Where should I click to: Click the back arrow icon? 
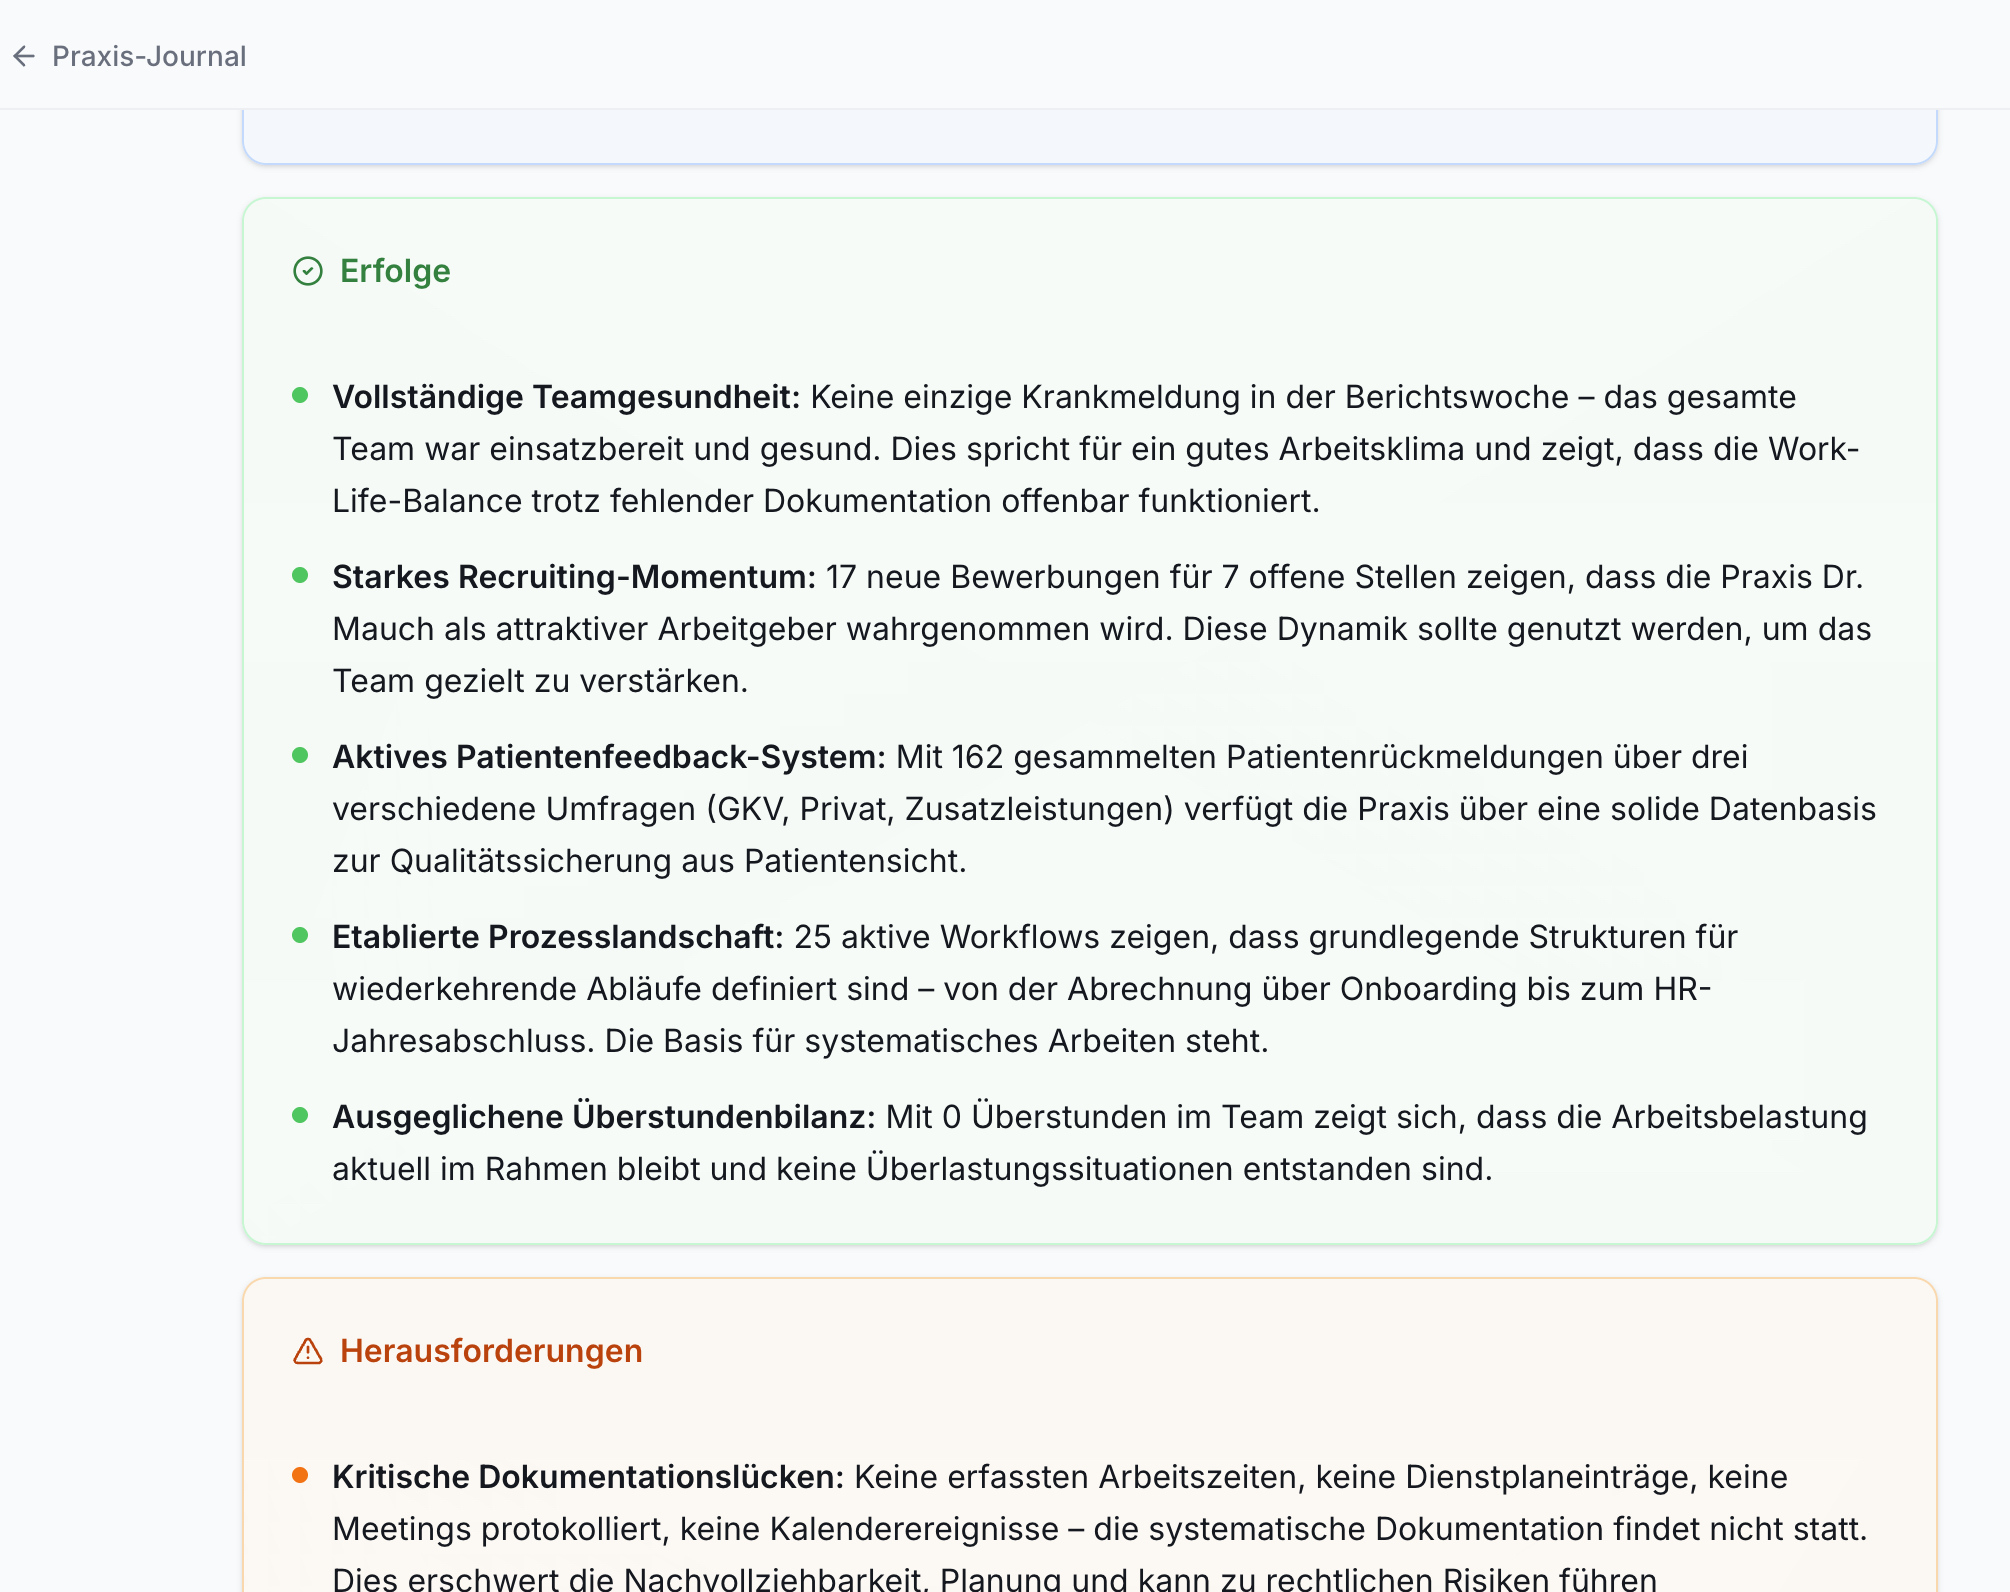click(x=24, y=56)
